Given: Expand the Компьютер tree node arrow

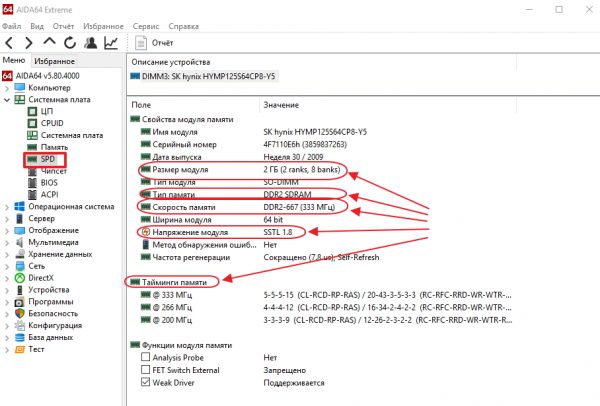Looking at the screenshot, I should 7,88.
